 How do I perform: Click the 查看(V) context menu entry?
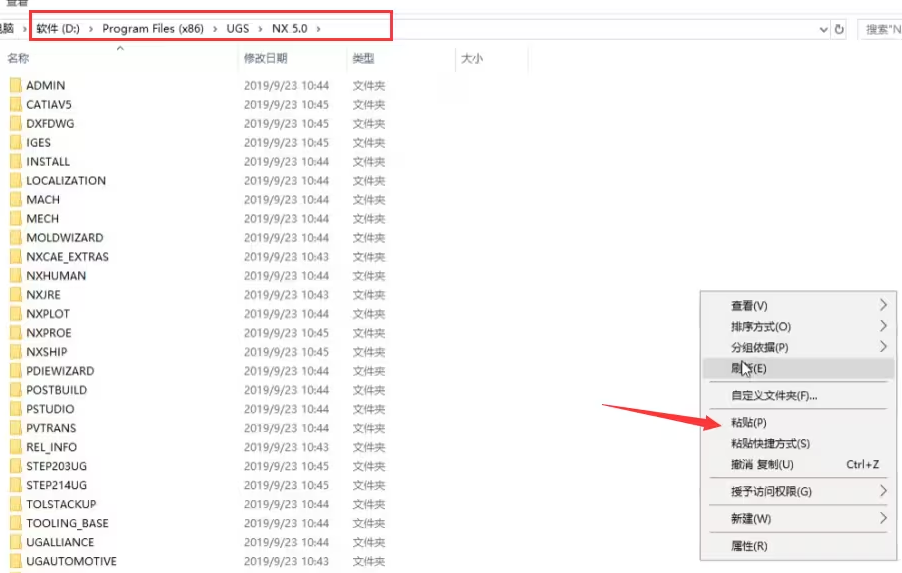coord(798,305)
